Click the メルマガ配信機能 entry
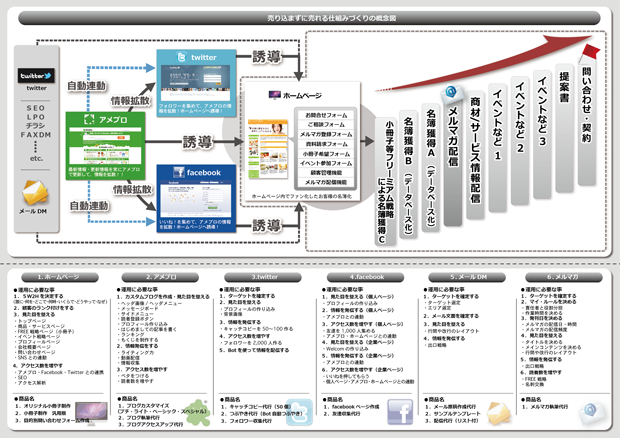 tap(326, 182)
